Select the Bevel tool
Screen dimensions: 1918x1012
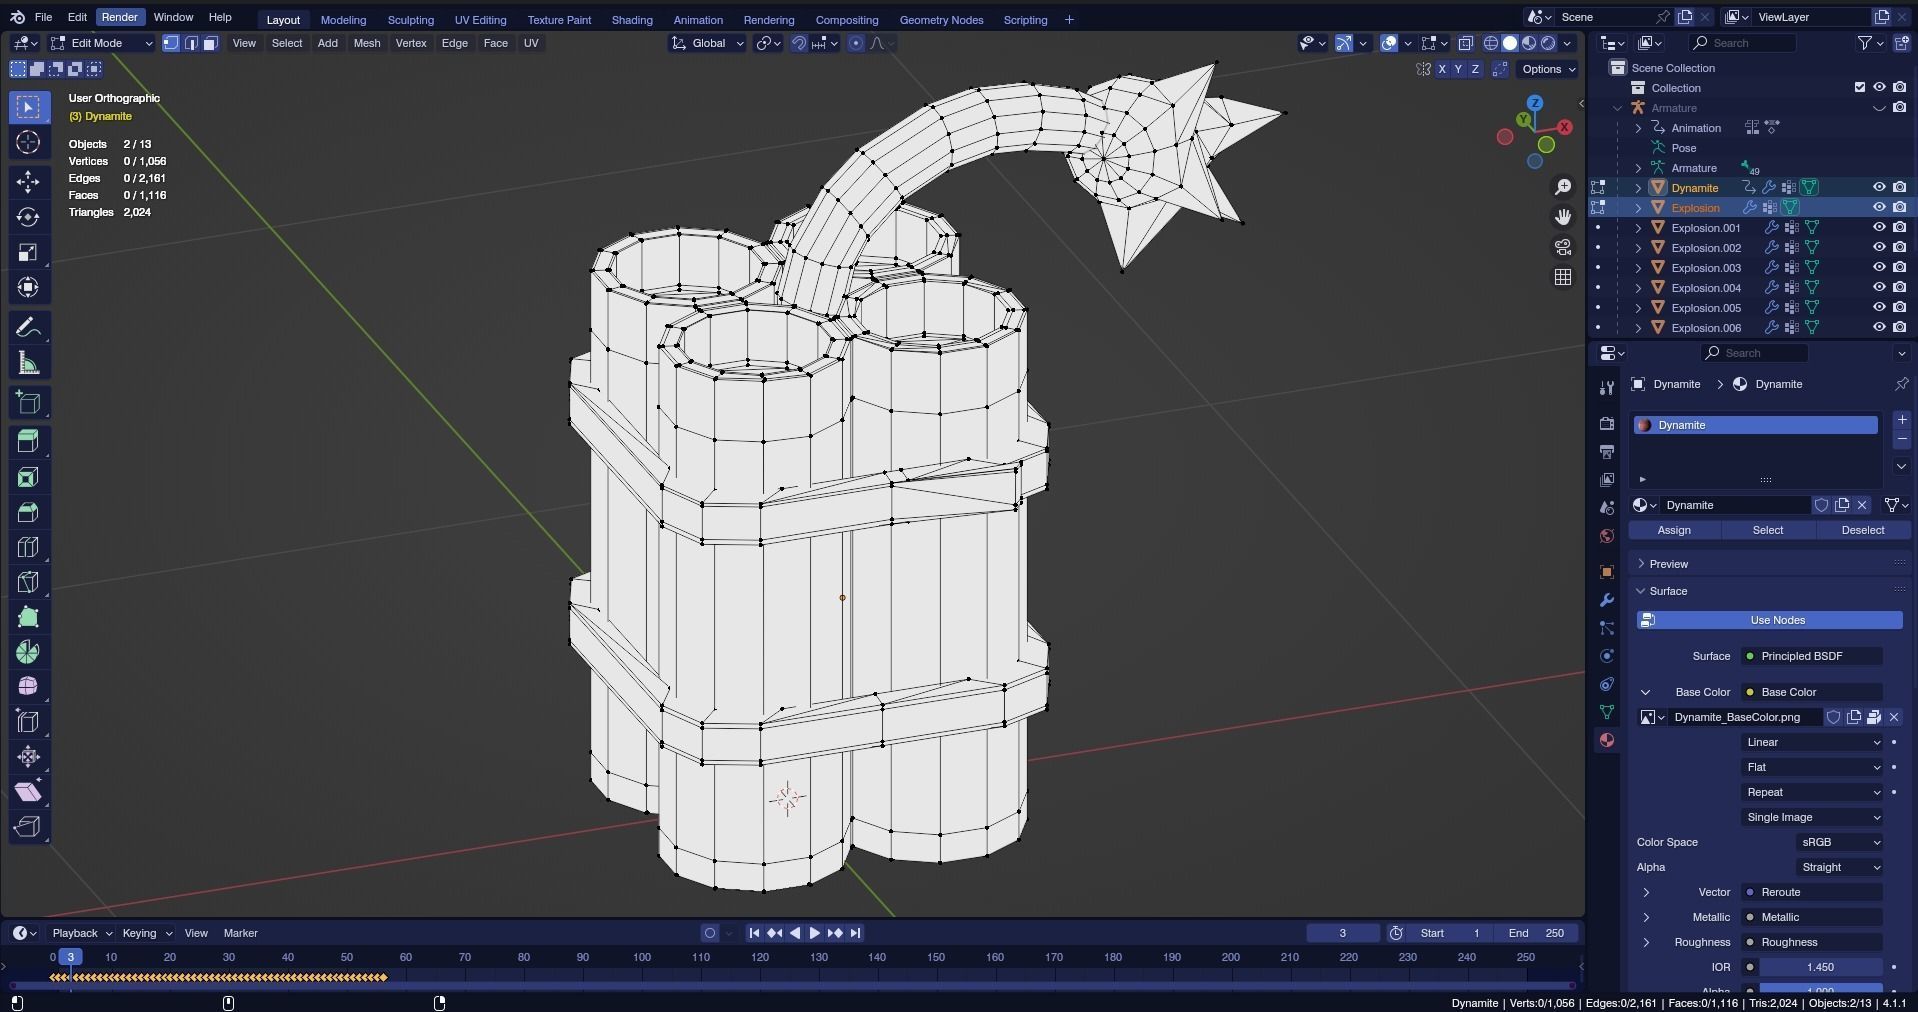(x=28, y=512)
